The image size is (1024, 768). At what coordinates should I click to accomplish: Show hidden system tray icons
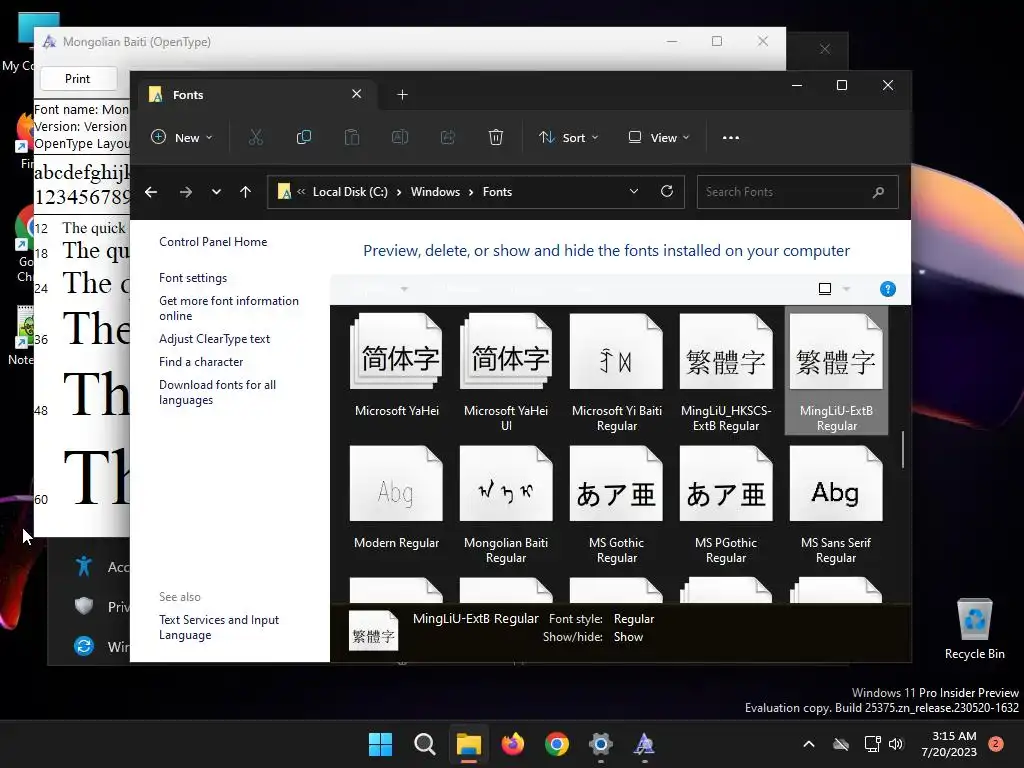tap(808, 744)
